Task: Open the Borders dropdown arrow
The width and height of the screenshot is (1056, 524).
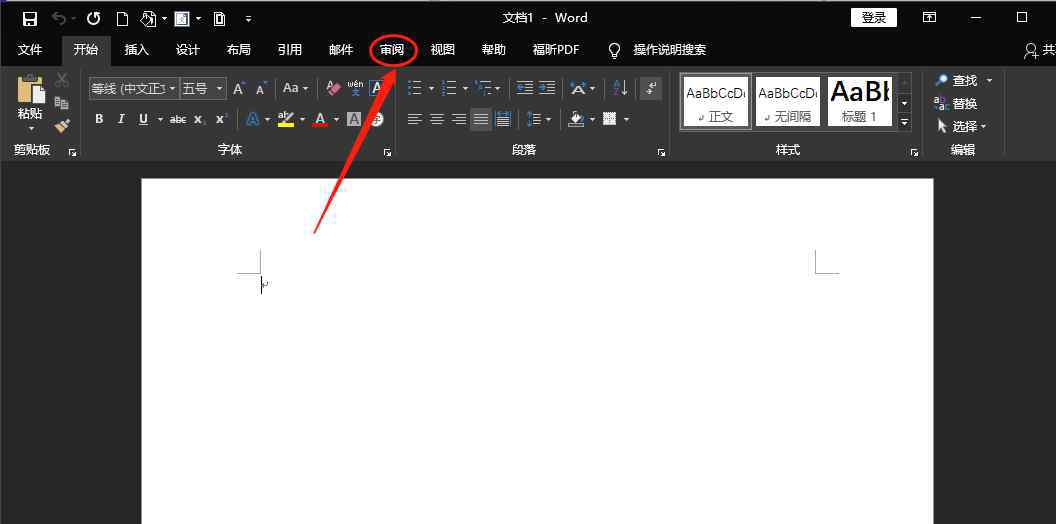Action: pyautogui.click(x=627, y=119)
